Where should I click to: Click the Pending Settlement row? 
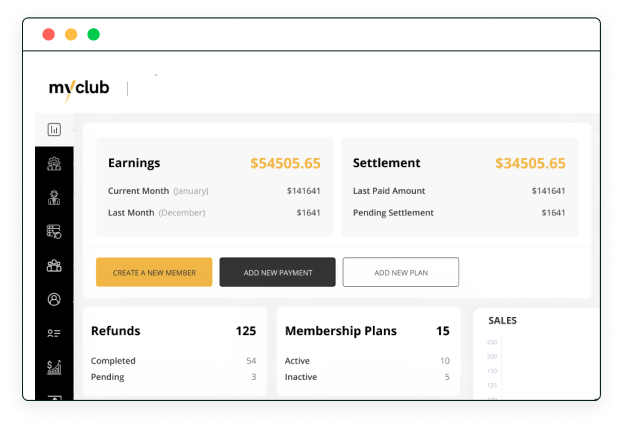point(459,213)
